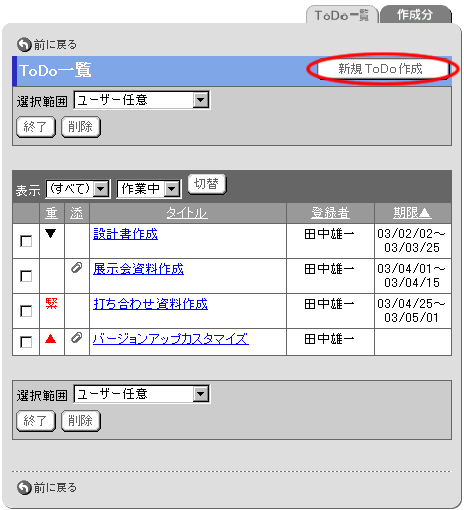The width and height of the screenshot is (464, 510).
Task: Click the red 緊 urgent marker
Action: click(x=51, y=303)
